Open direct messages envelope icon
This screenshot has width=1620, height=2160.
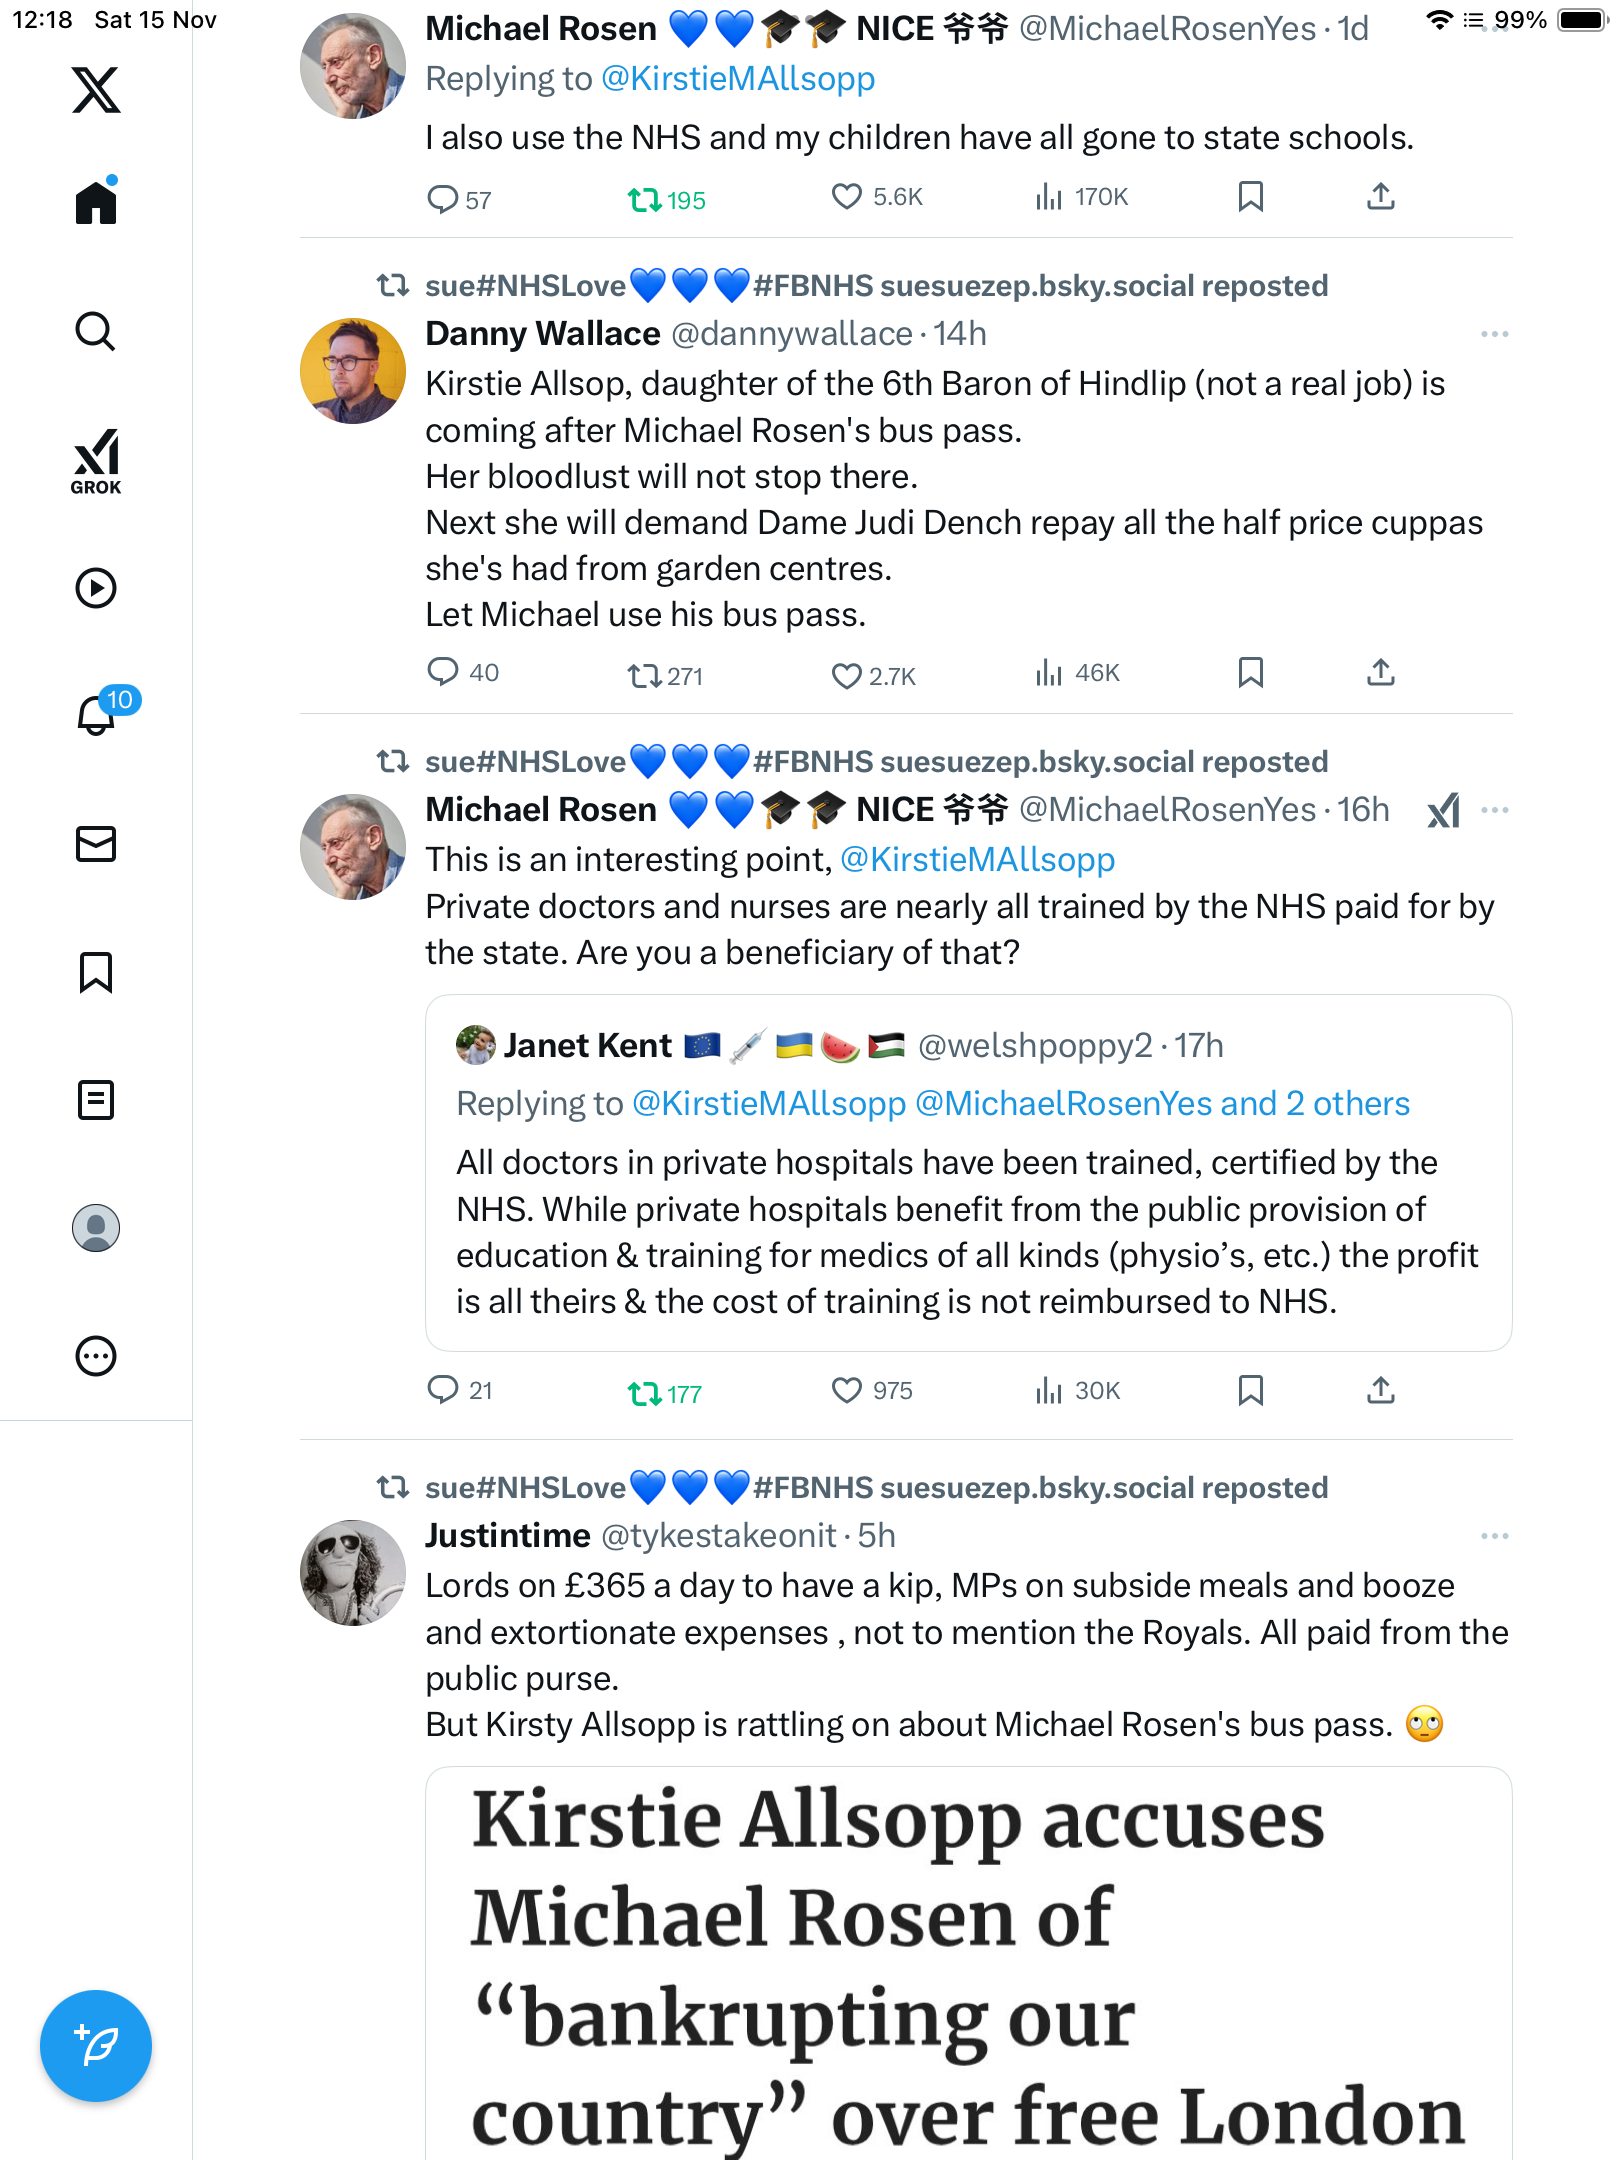[96, 844]
